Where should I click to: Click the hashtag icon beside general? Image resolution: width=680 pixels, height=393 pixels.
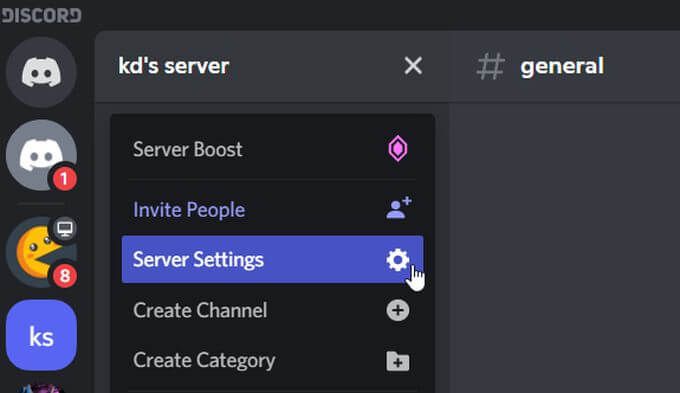(490, 66)
